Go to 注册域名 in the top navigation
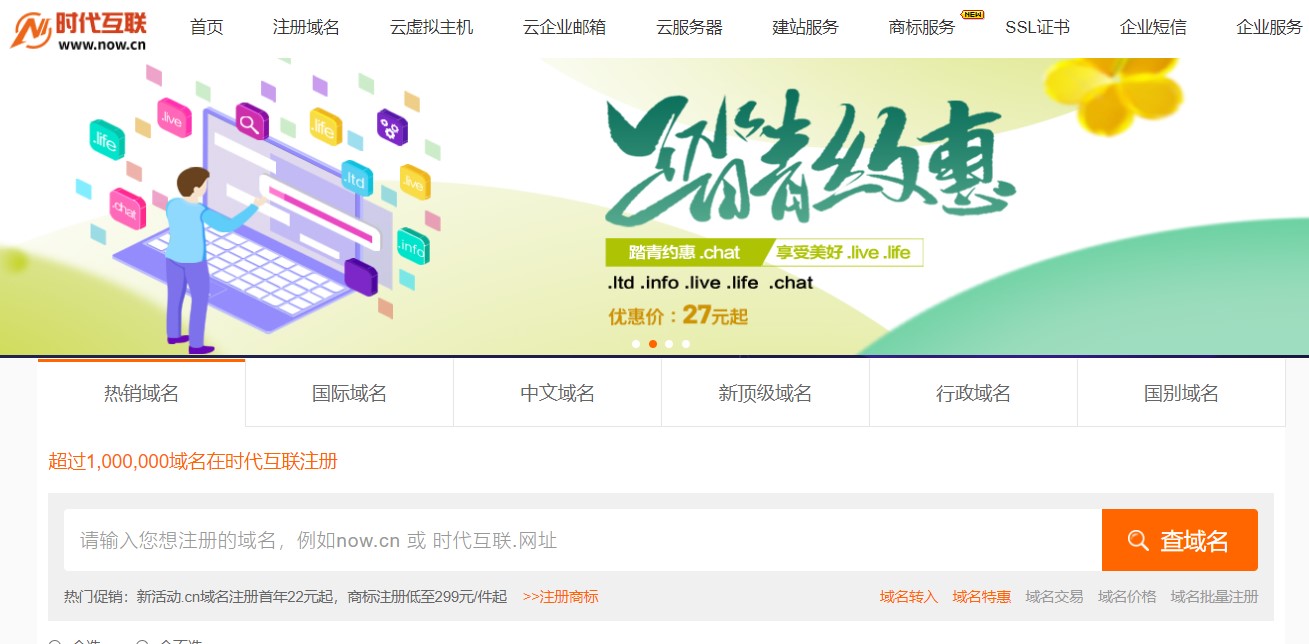Screen dimensions: 1309x644 tap(306, 28)
